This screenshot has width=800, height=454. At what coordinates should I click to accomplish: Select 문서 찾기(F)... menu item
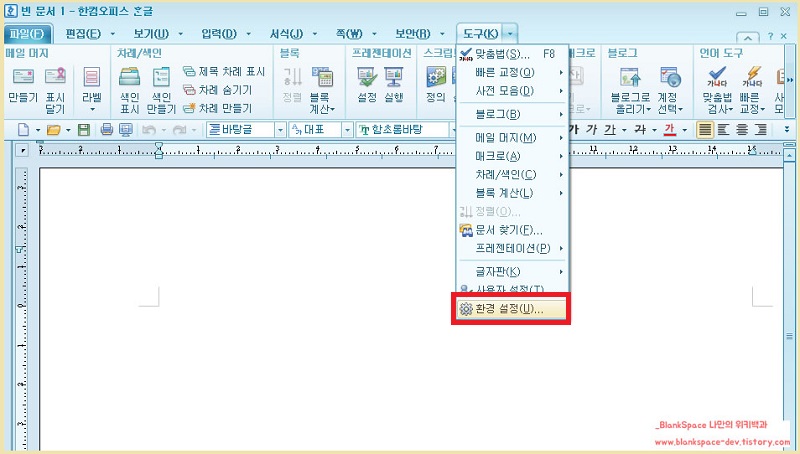point(512,230)
